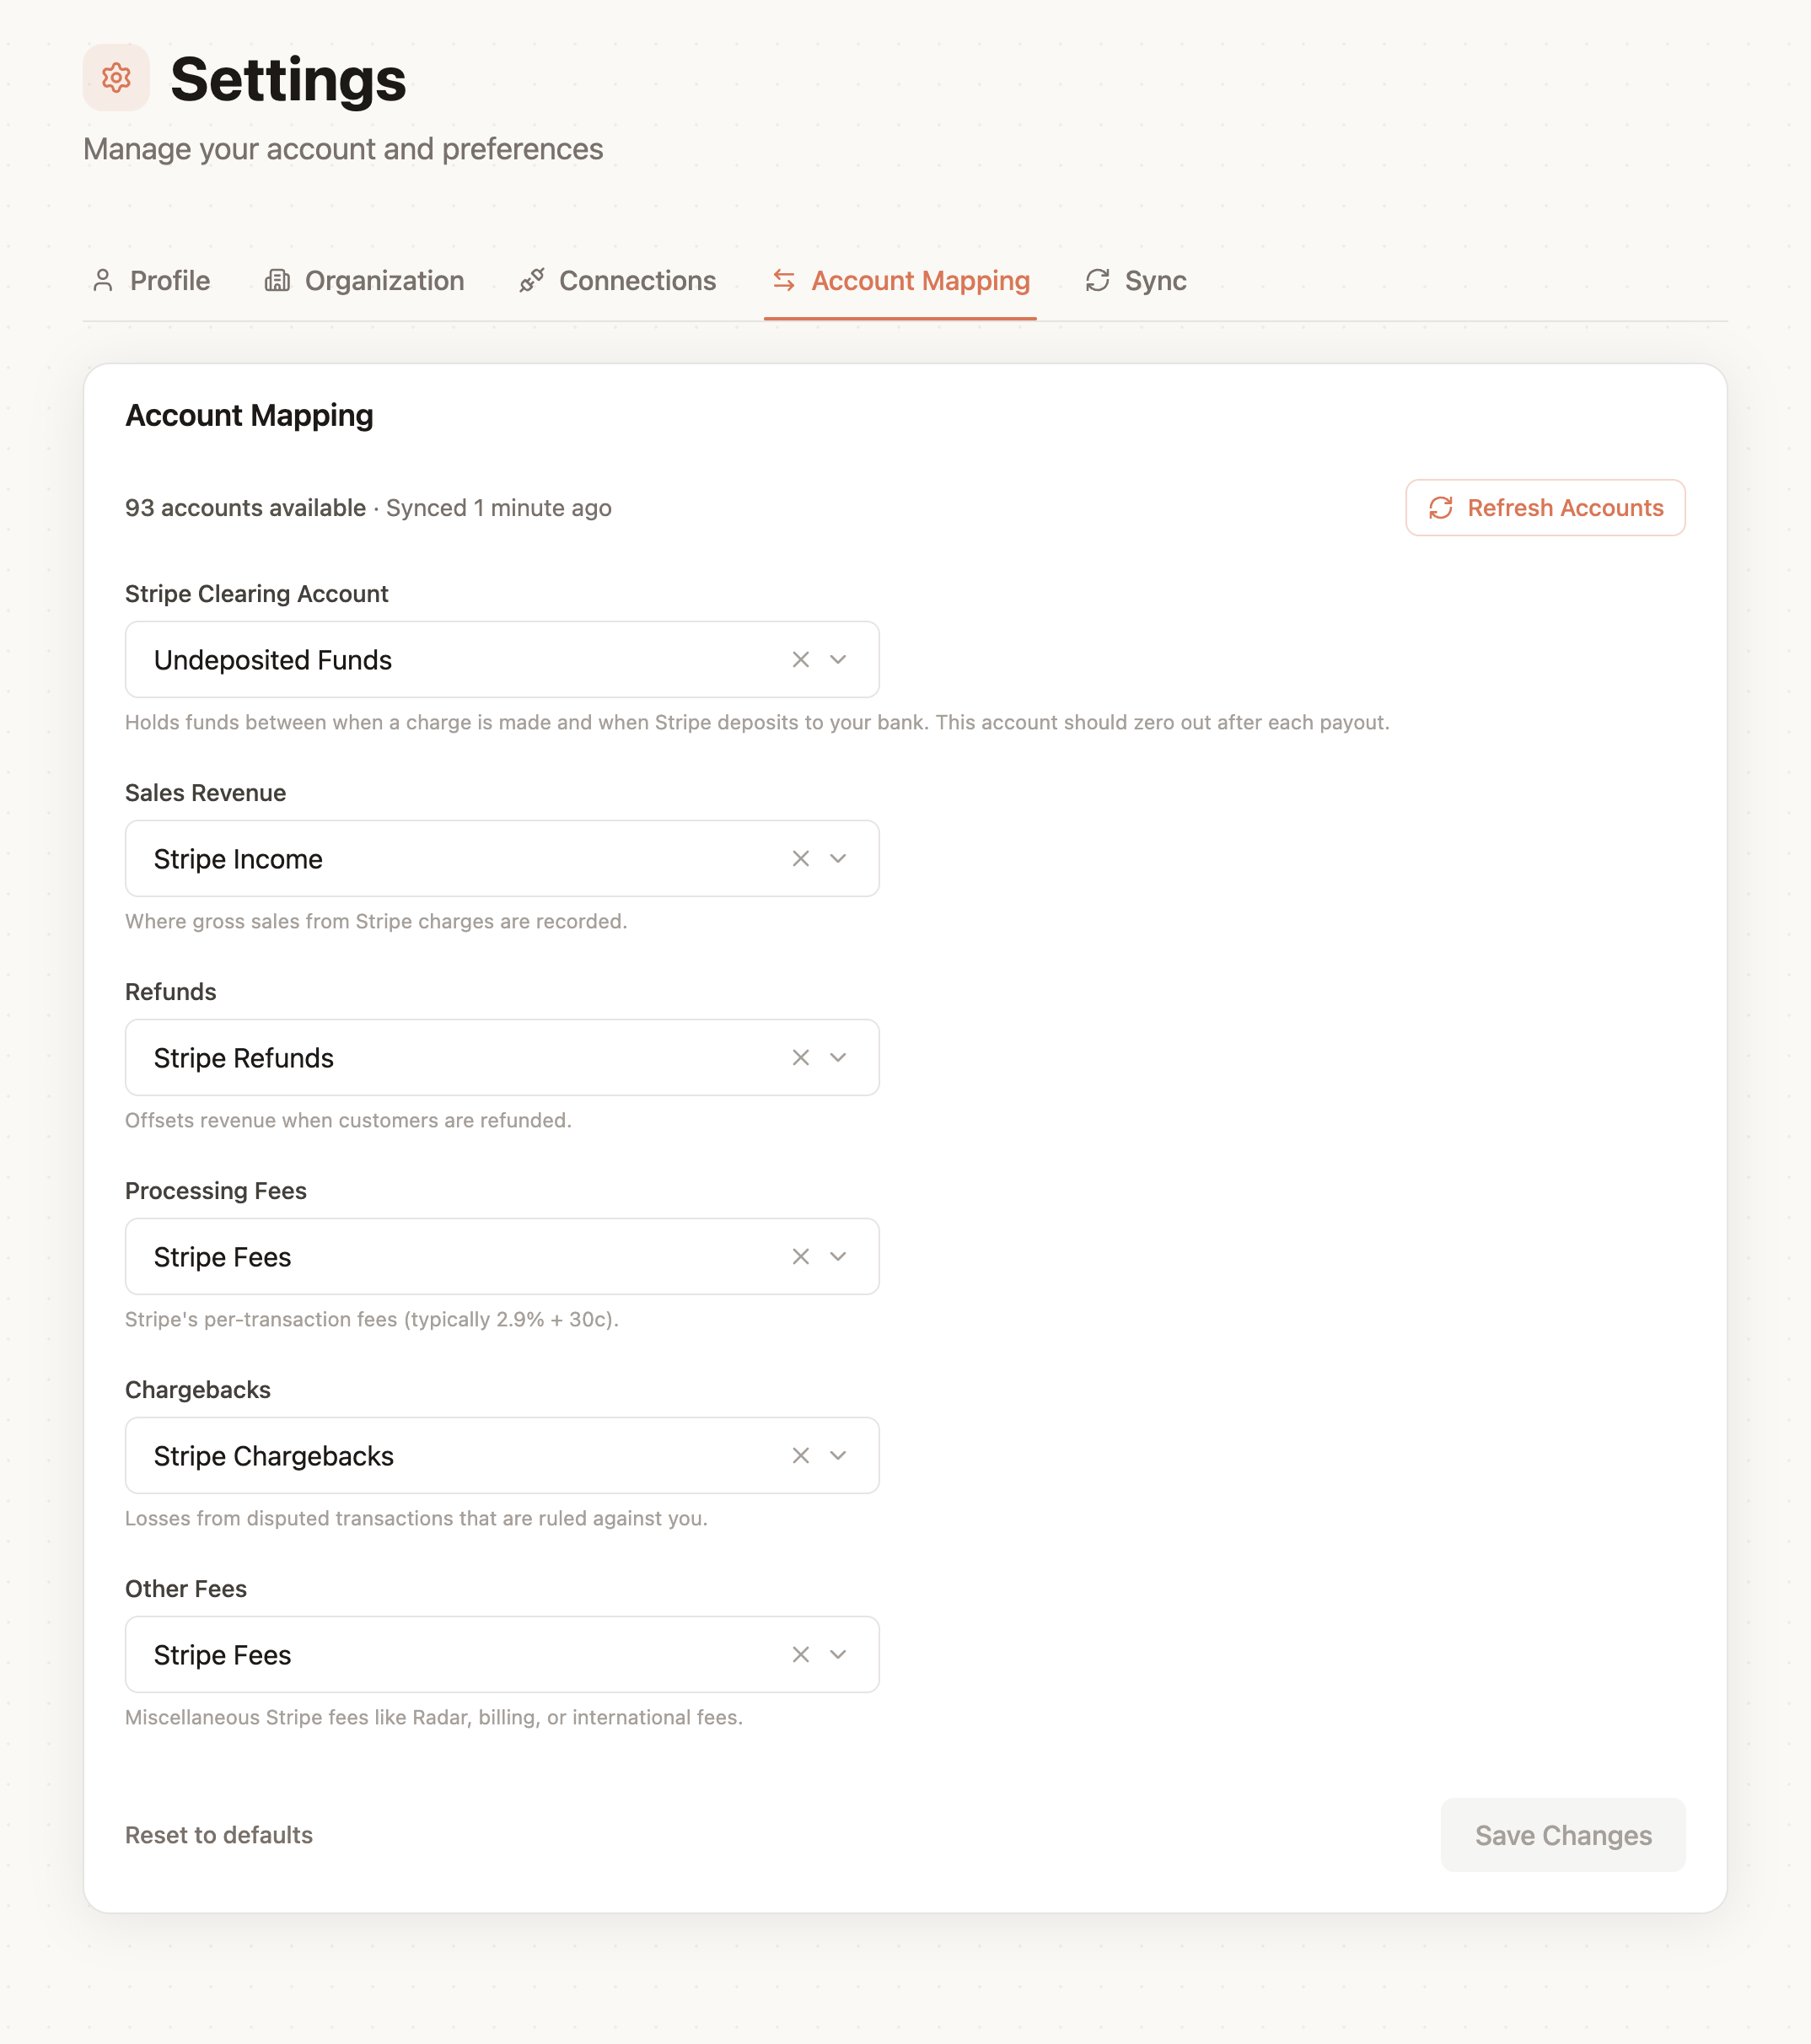
Task: Select the Account Mapping tab
Action: coord(920,281)
